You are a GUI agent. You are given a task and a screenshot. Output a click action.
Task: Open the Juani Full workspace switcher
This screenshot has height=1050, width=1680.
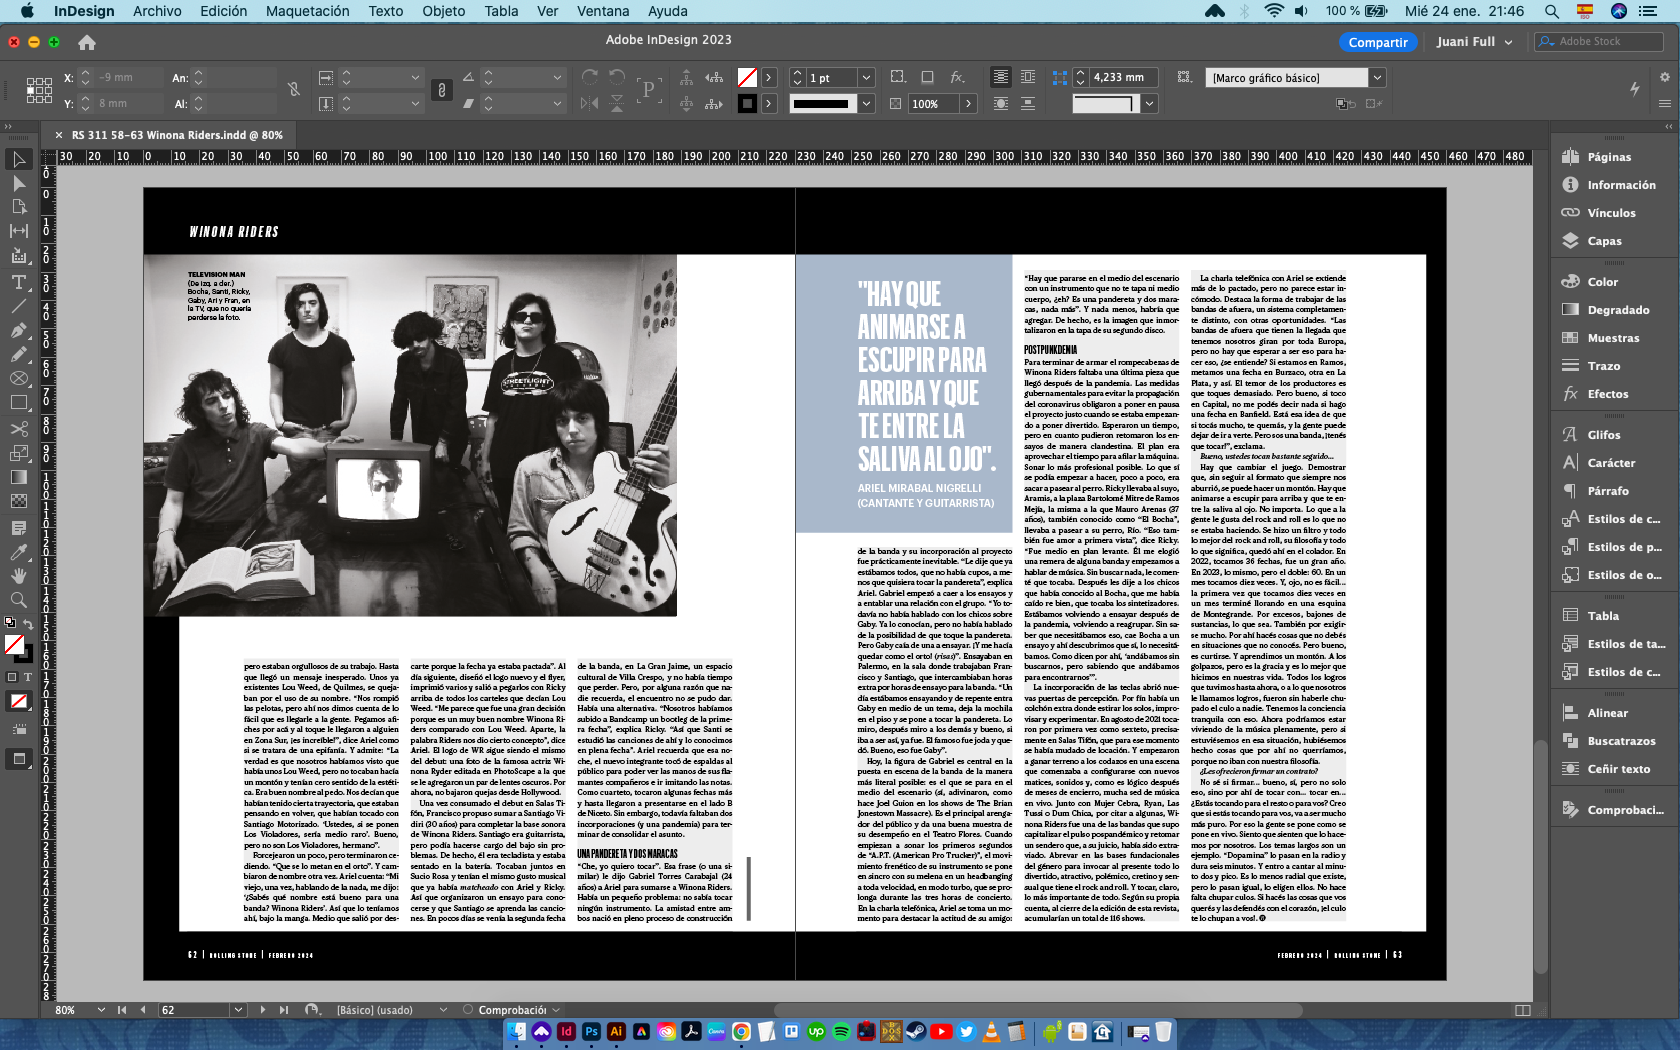click(x=1474, y=42)
